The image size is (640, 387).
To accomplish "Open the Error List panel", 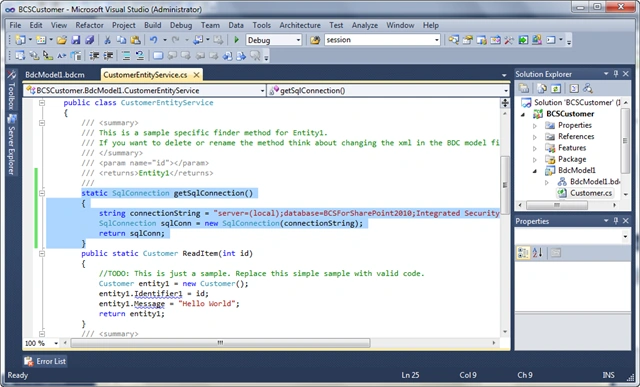I will point(45,361).
